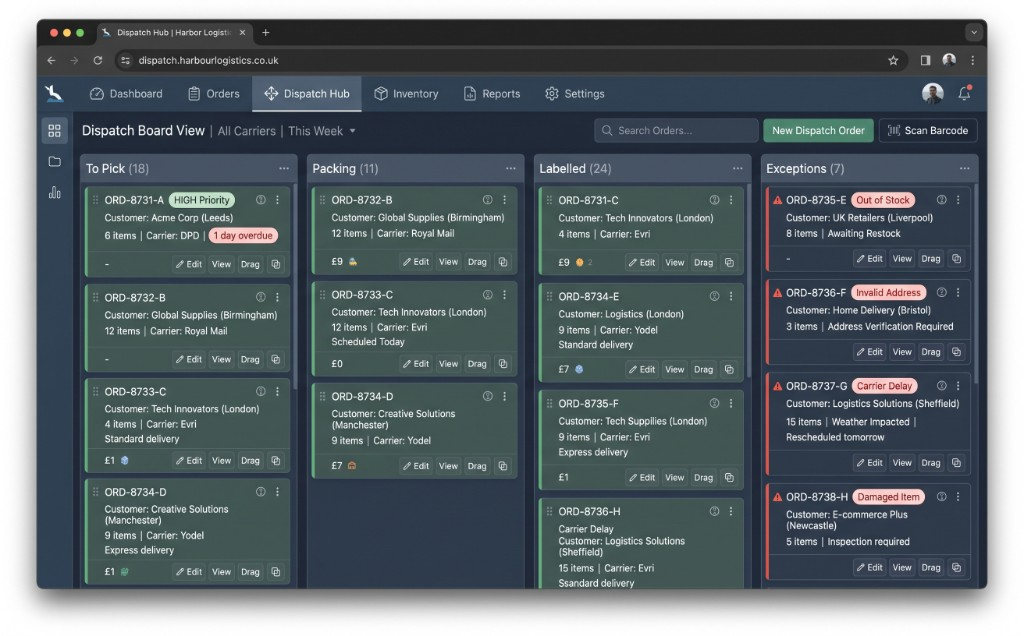The height and width of the screenshot is (636, 1024).
Task: Open All Carriers filter
Action: tap(246, 131)
